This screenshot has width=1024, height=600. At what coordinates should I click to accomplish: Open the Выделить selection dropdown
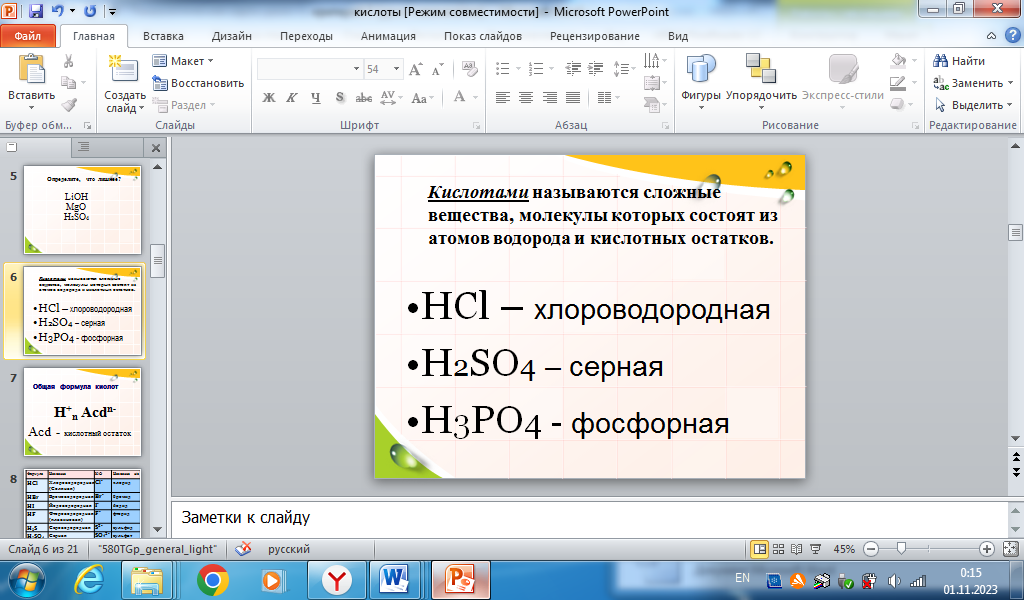pos(973,104)
